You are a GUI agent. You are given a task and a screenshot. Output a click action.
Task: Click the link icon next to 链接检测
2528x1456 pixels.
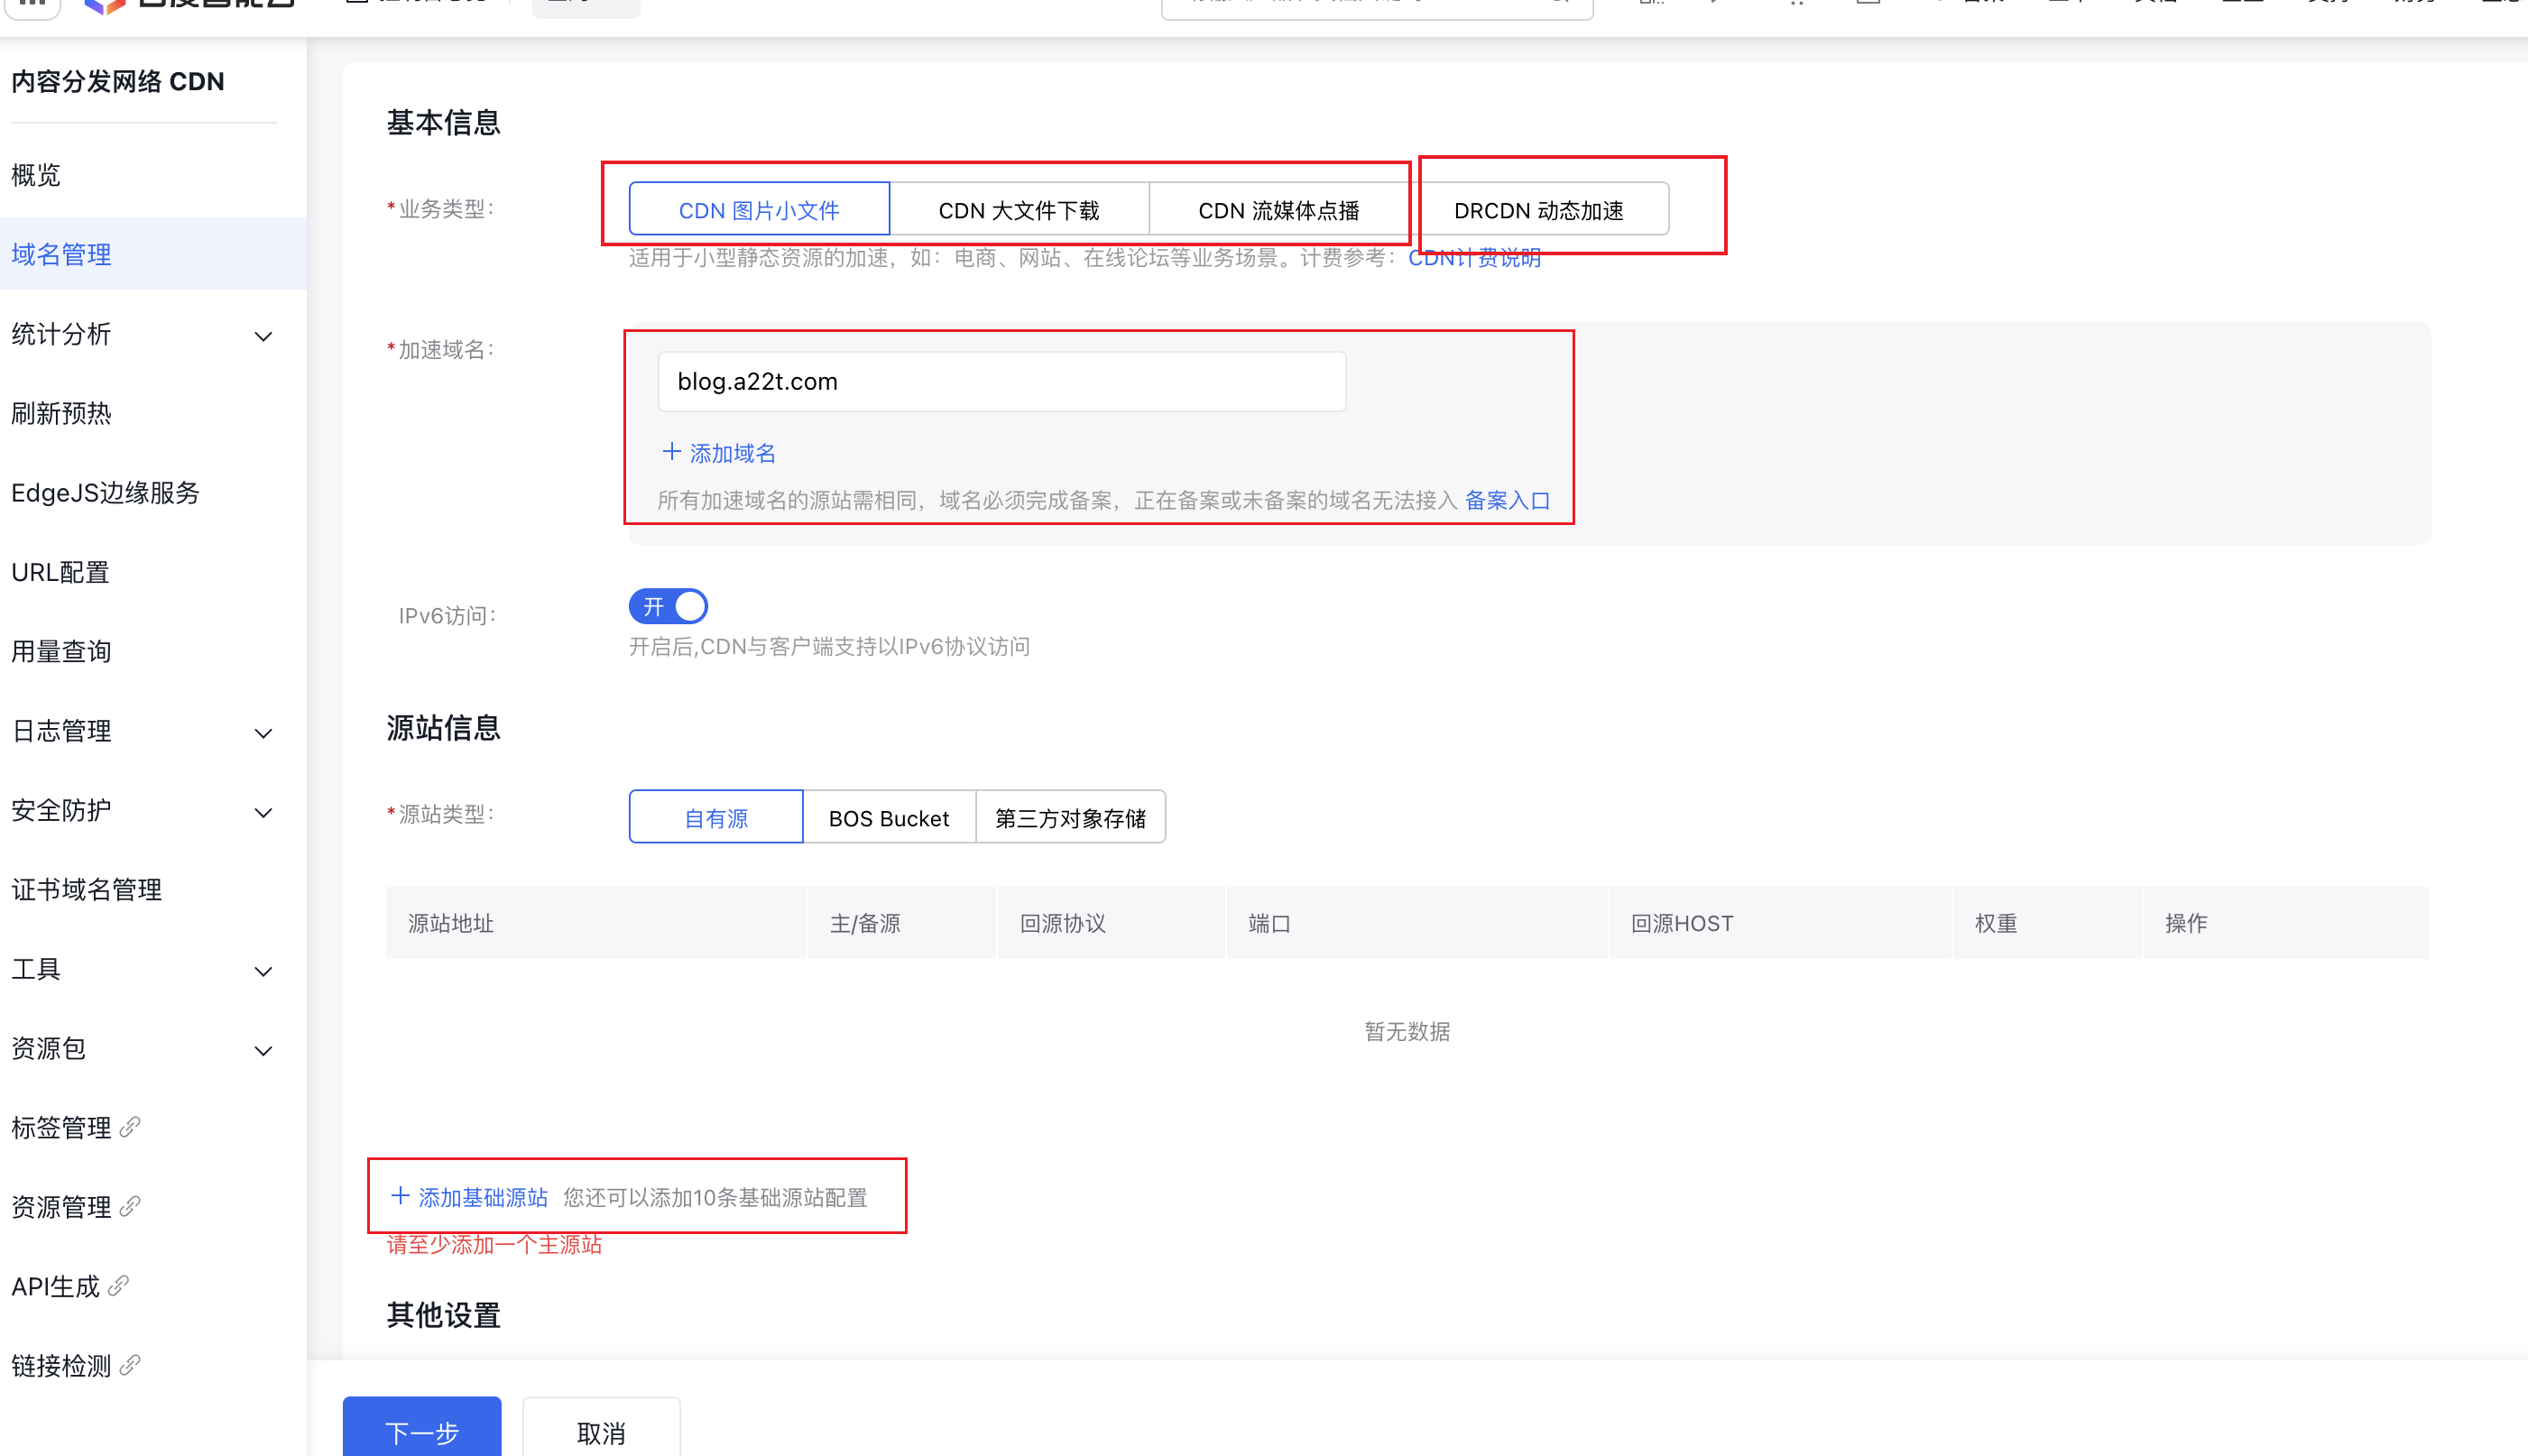coord(130,1365)
